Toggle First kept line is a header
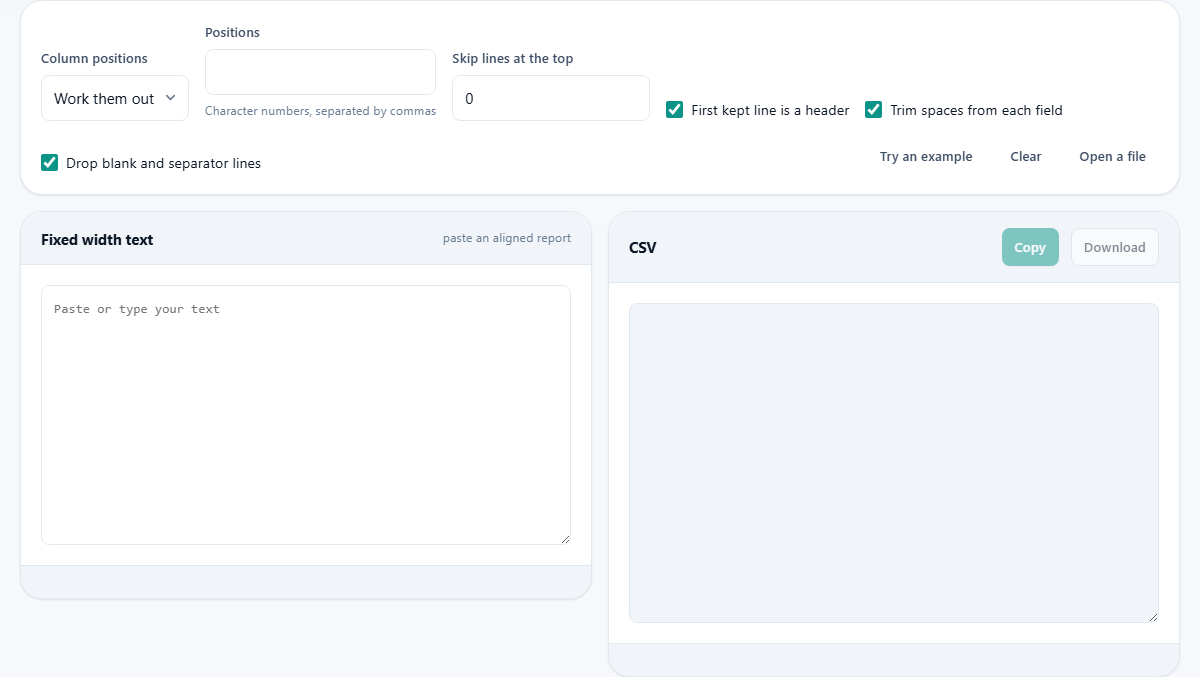The height and width of the screenshot is (677, 1200). pyautogui.click(x=675, y=110)
